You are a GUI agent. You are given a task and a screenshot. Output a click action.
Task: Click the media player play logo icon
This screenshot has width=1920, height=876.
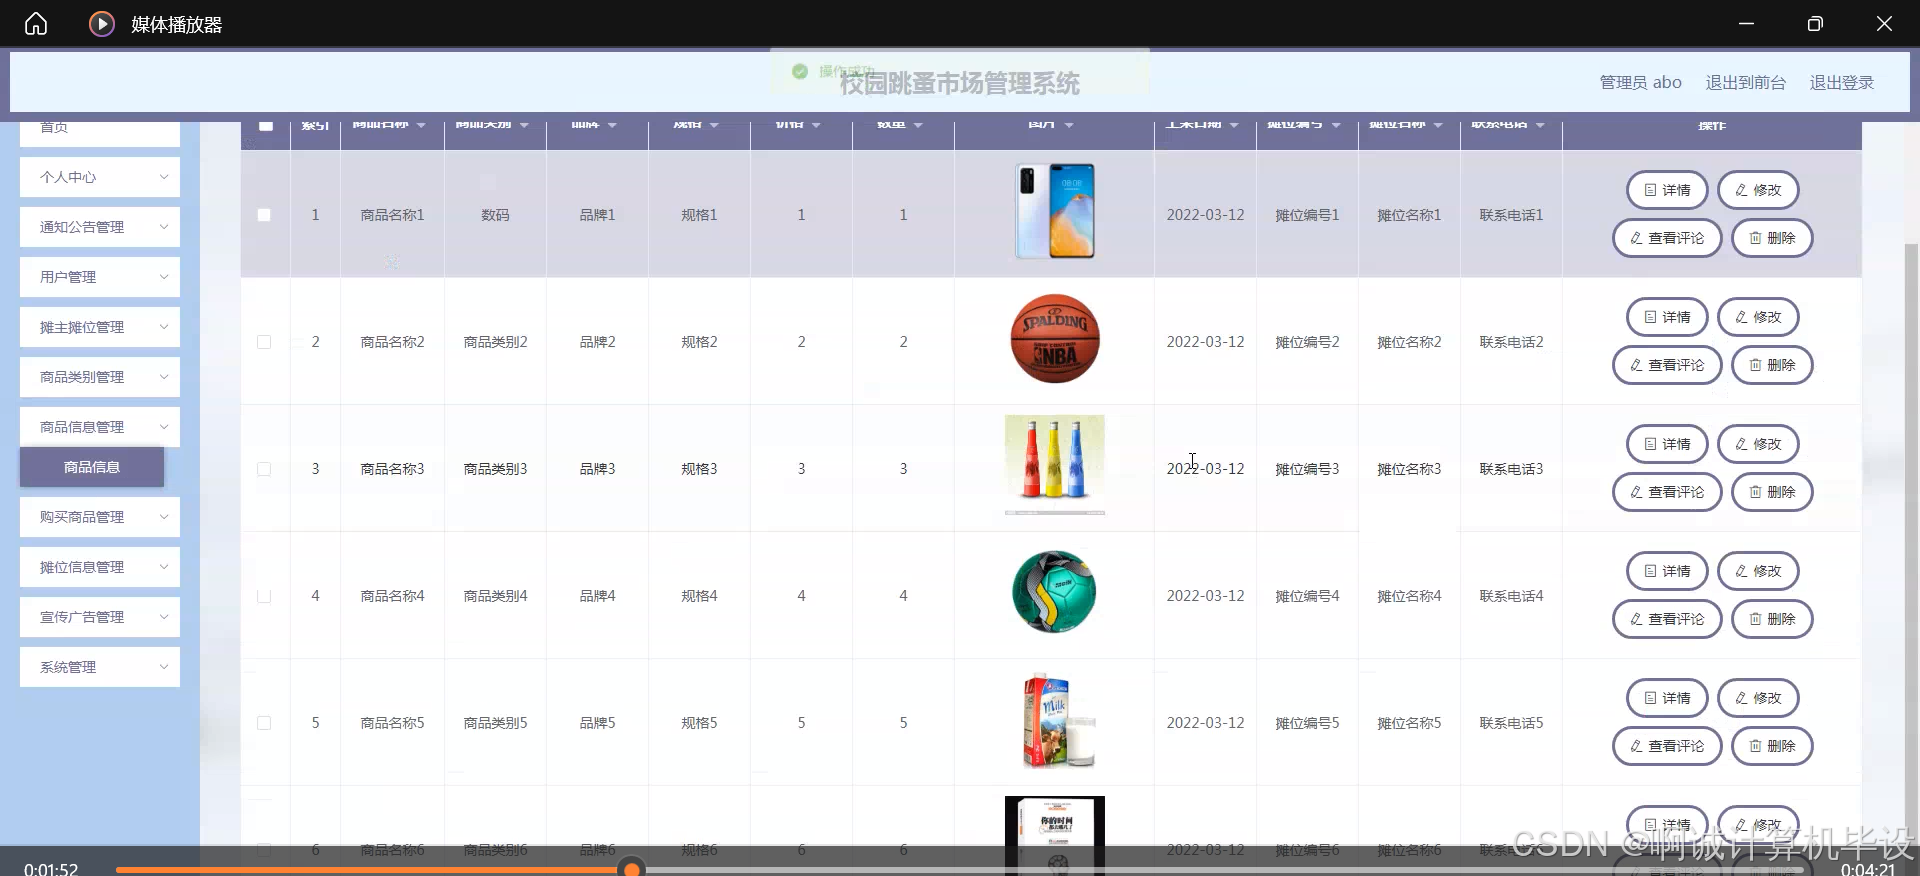(101, 23)
